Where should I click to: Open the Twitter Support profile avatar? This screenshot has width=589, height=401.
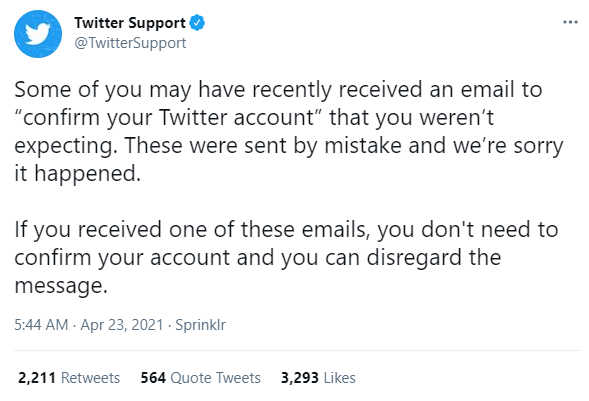(38, 34)
